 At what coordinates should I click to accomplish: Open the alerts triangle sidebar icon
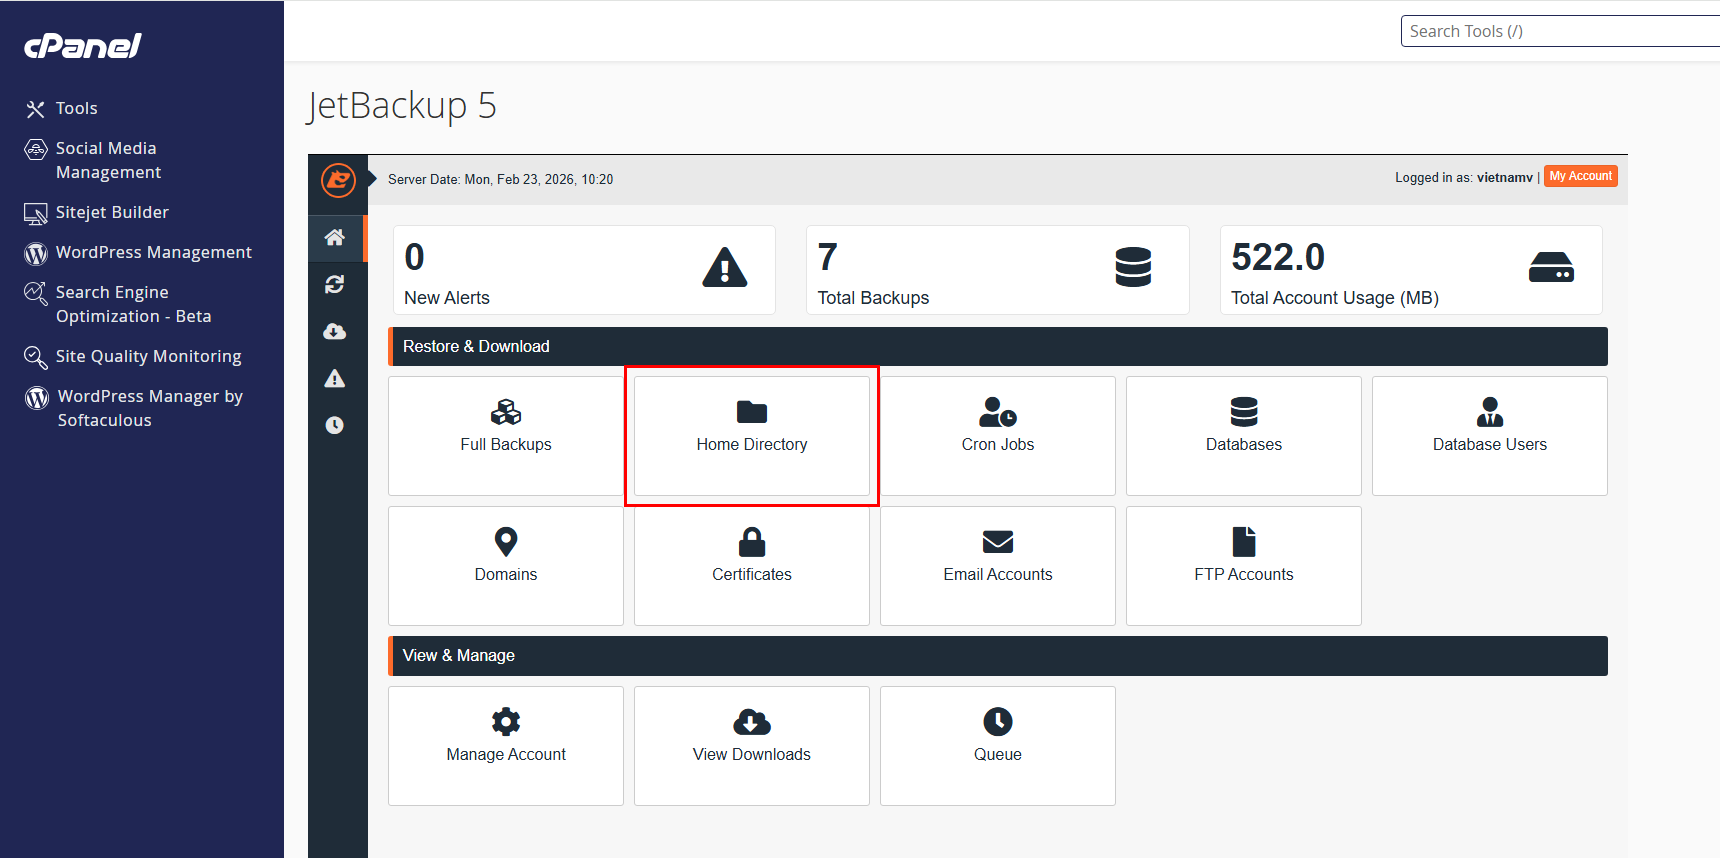pos(335,378)
